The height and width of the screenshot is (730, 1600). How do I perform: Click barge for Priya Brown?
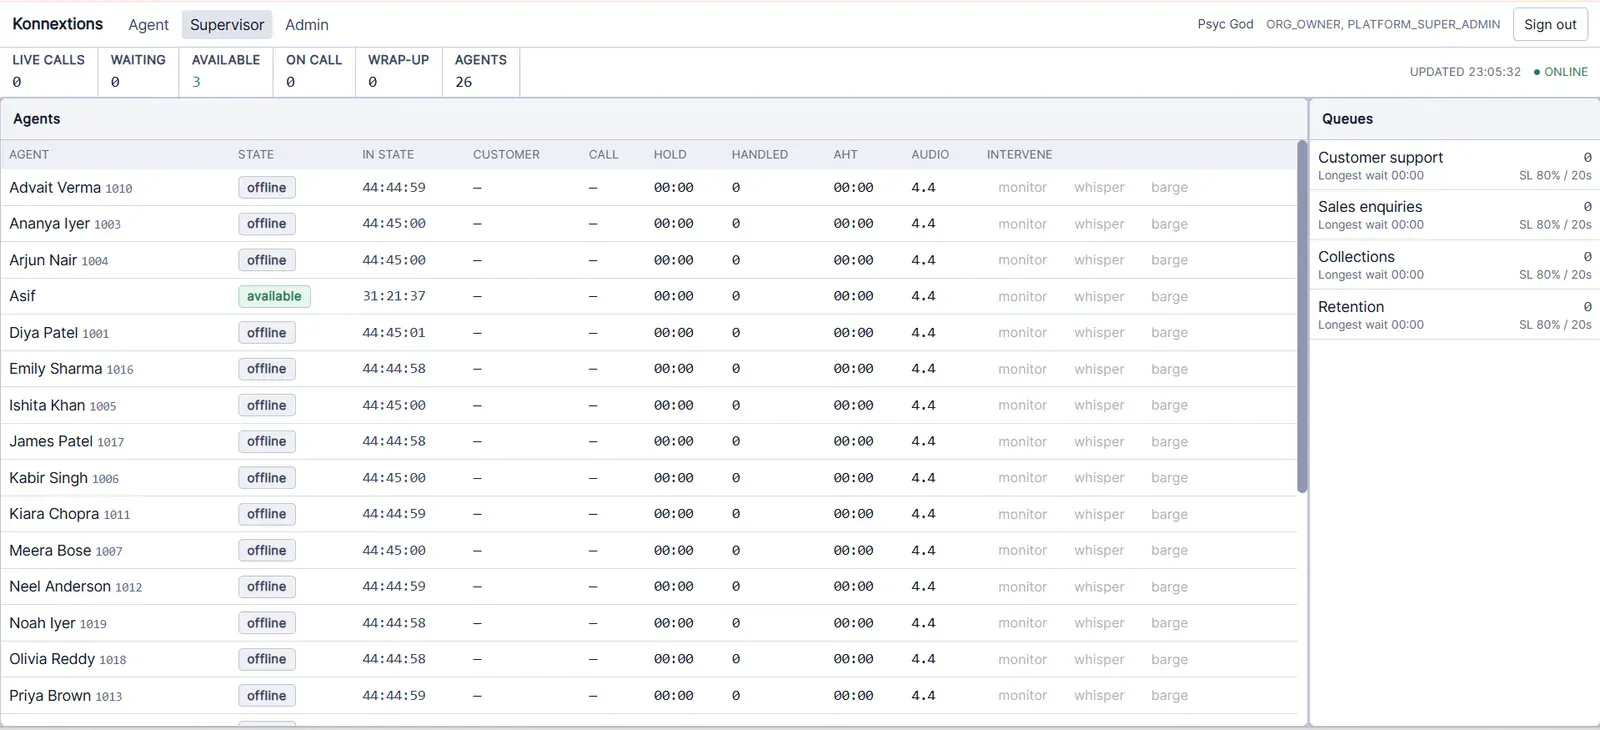1169,696
